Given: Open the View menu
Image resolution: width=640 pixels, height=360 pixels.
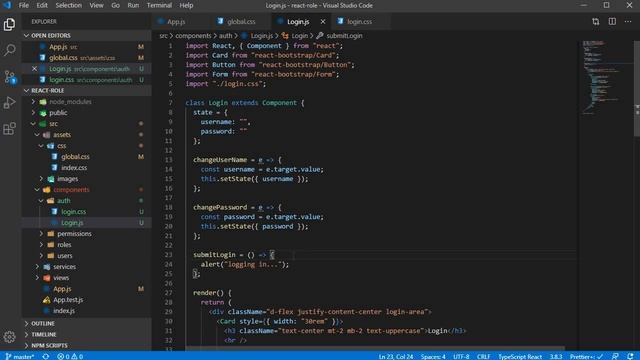Looking at the screenshot, I should [x=96, y=5].
